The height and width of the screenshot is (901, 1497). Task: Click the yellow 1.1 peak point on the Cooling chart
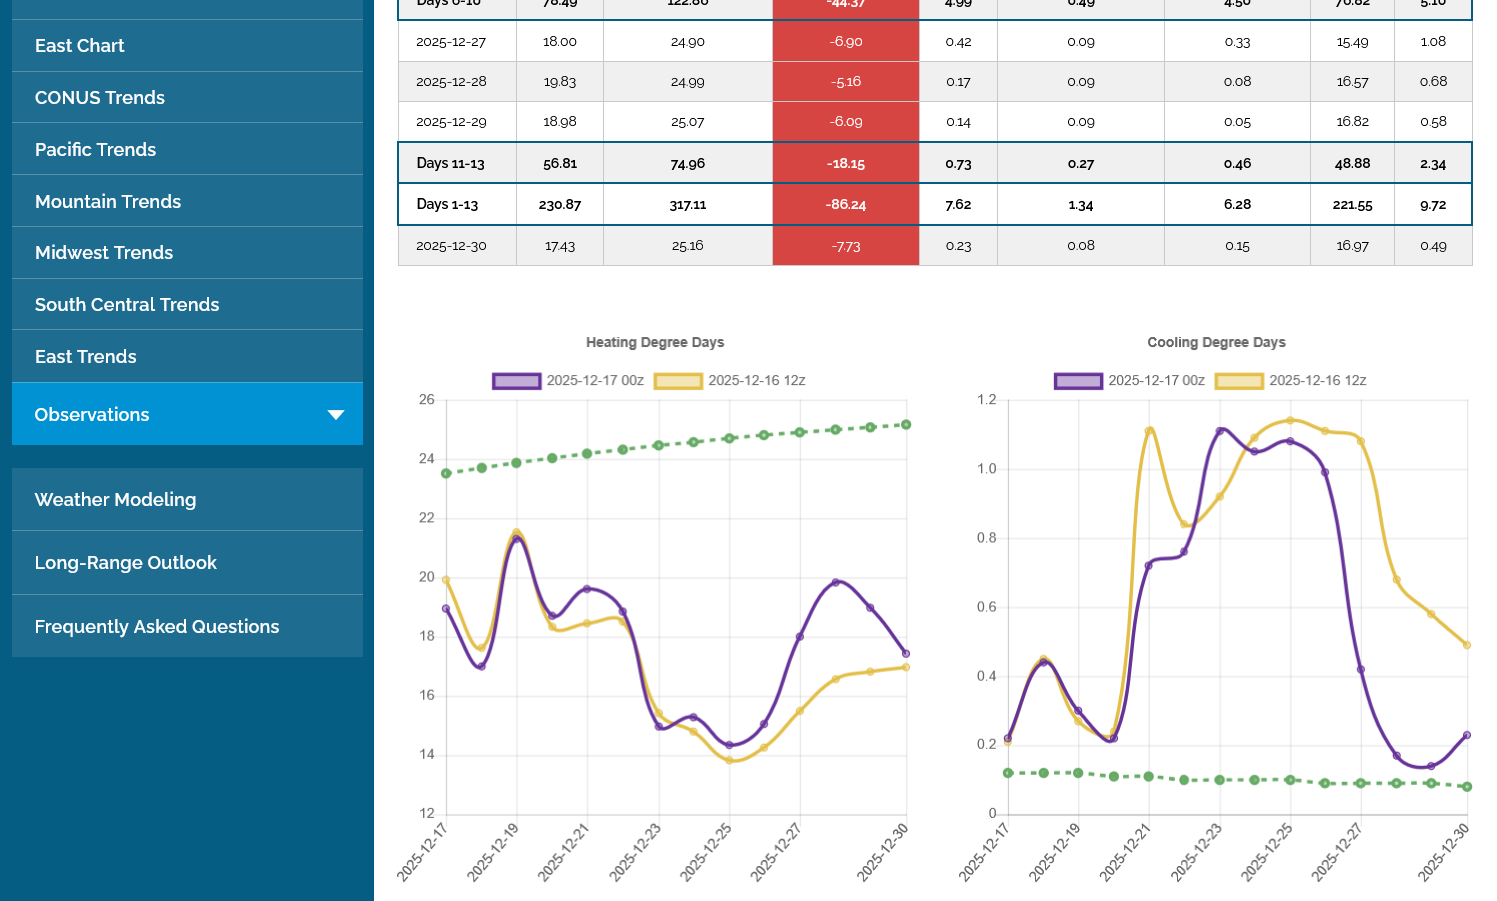[x=1149, y=431]
